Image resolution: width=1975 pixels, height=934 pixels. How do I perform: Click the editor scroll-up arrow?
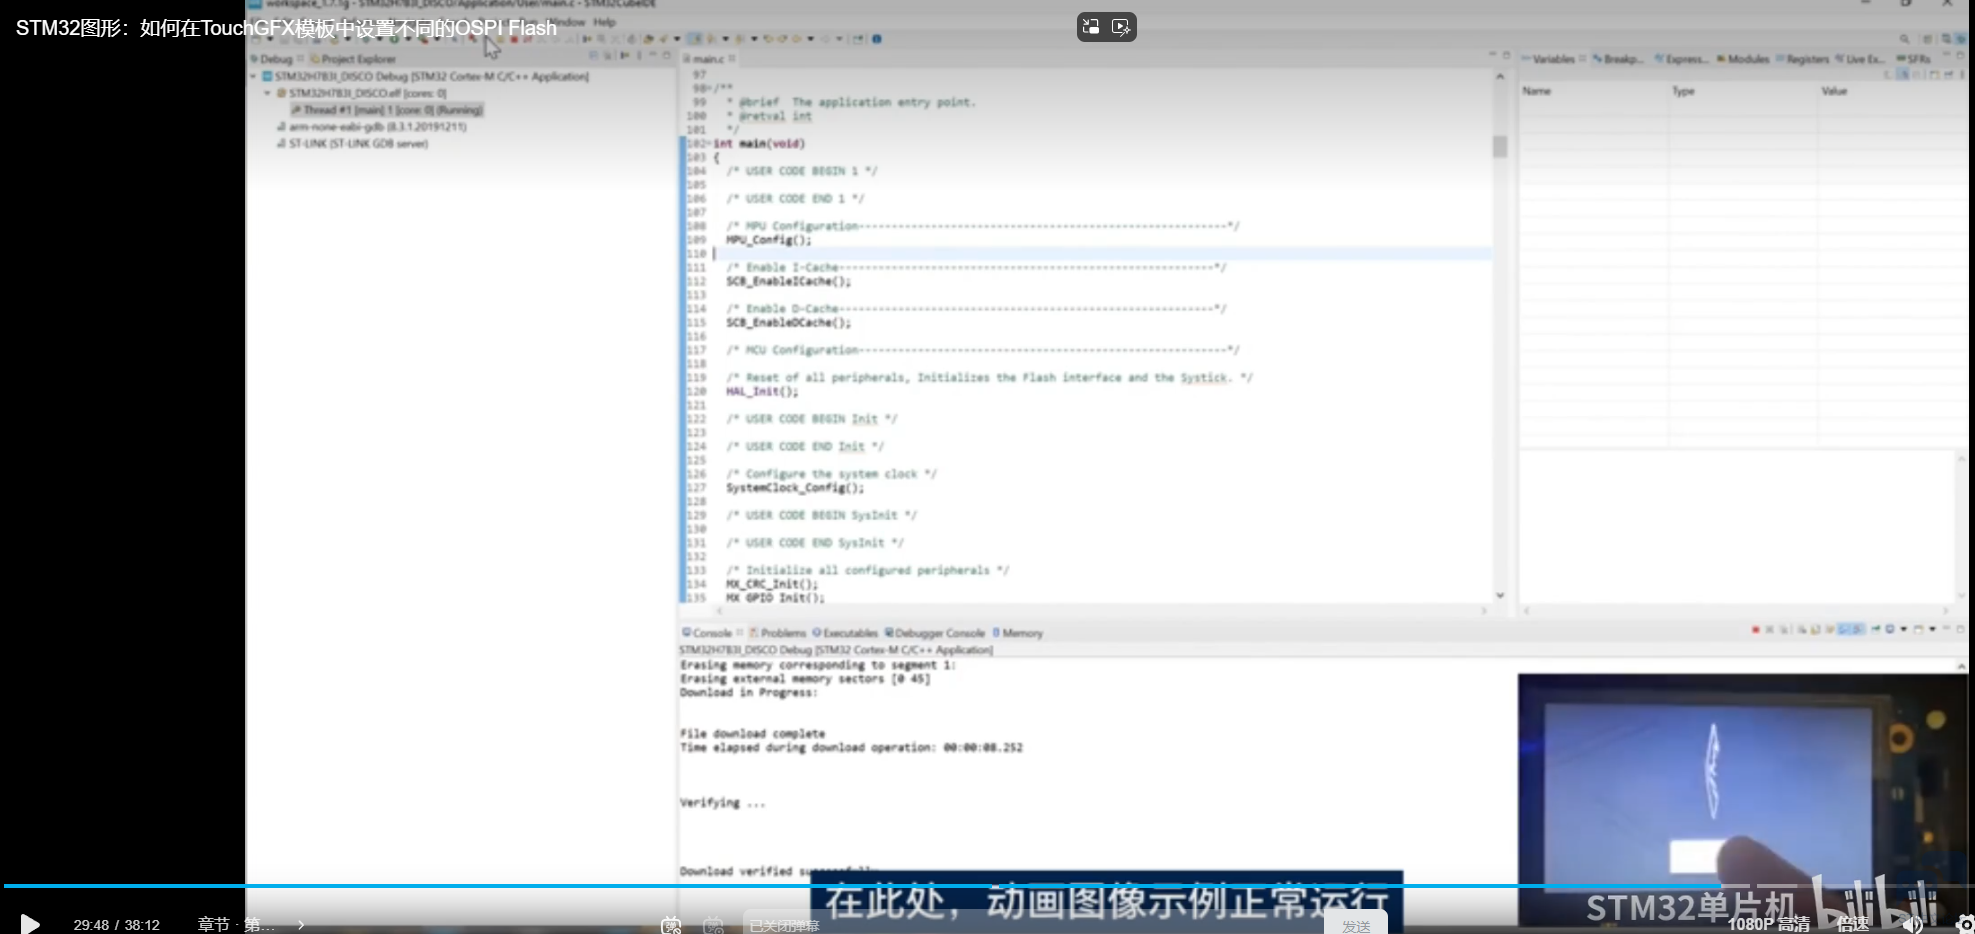pyautogui.click(x=1500, y=76)
